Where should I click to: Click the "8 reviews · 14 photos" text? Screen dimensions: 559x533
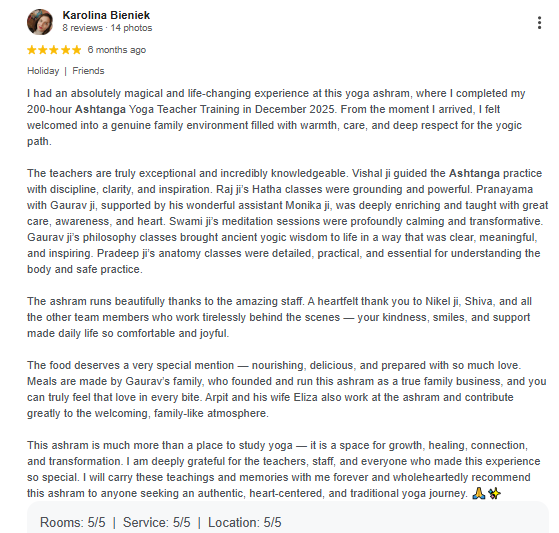[x=107, y=28]
